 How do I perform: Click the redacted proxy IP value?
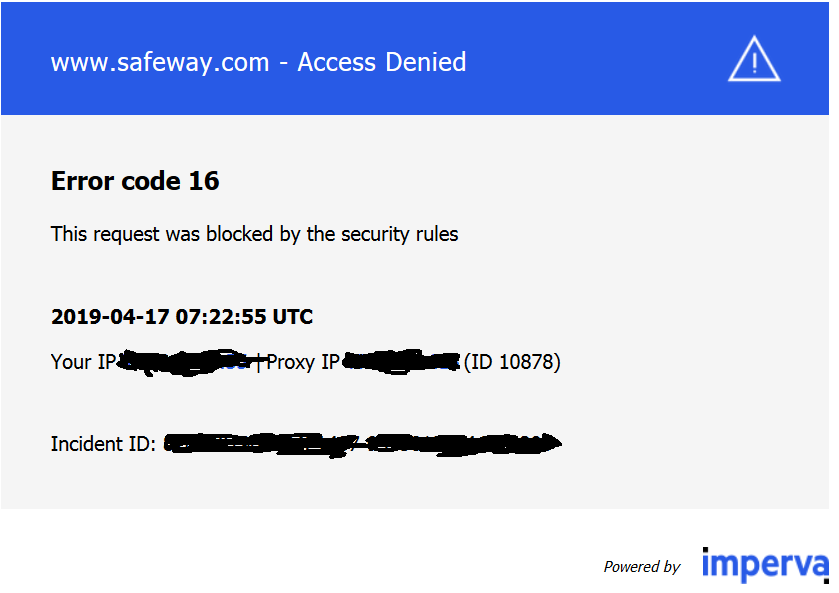[401, 362]
